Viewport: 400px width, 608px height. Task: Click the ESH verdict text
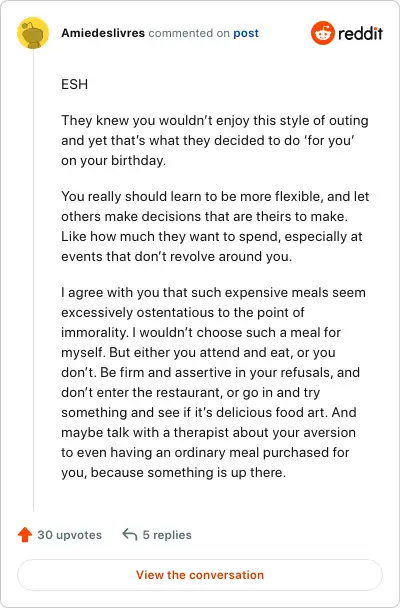[x=74, y=84]
